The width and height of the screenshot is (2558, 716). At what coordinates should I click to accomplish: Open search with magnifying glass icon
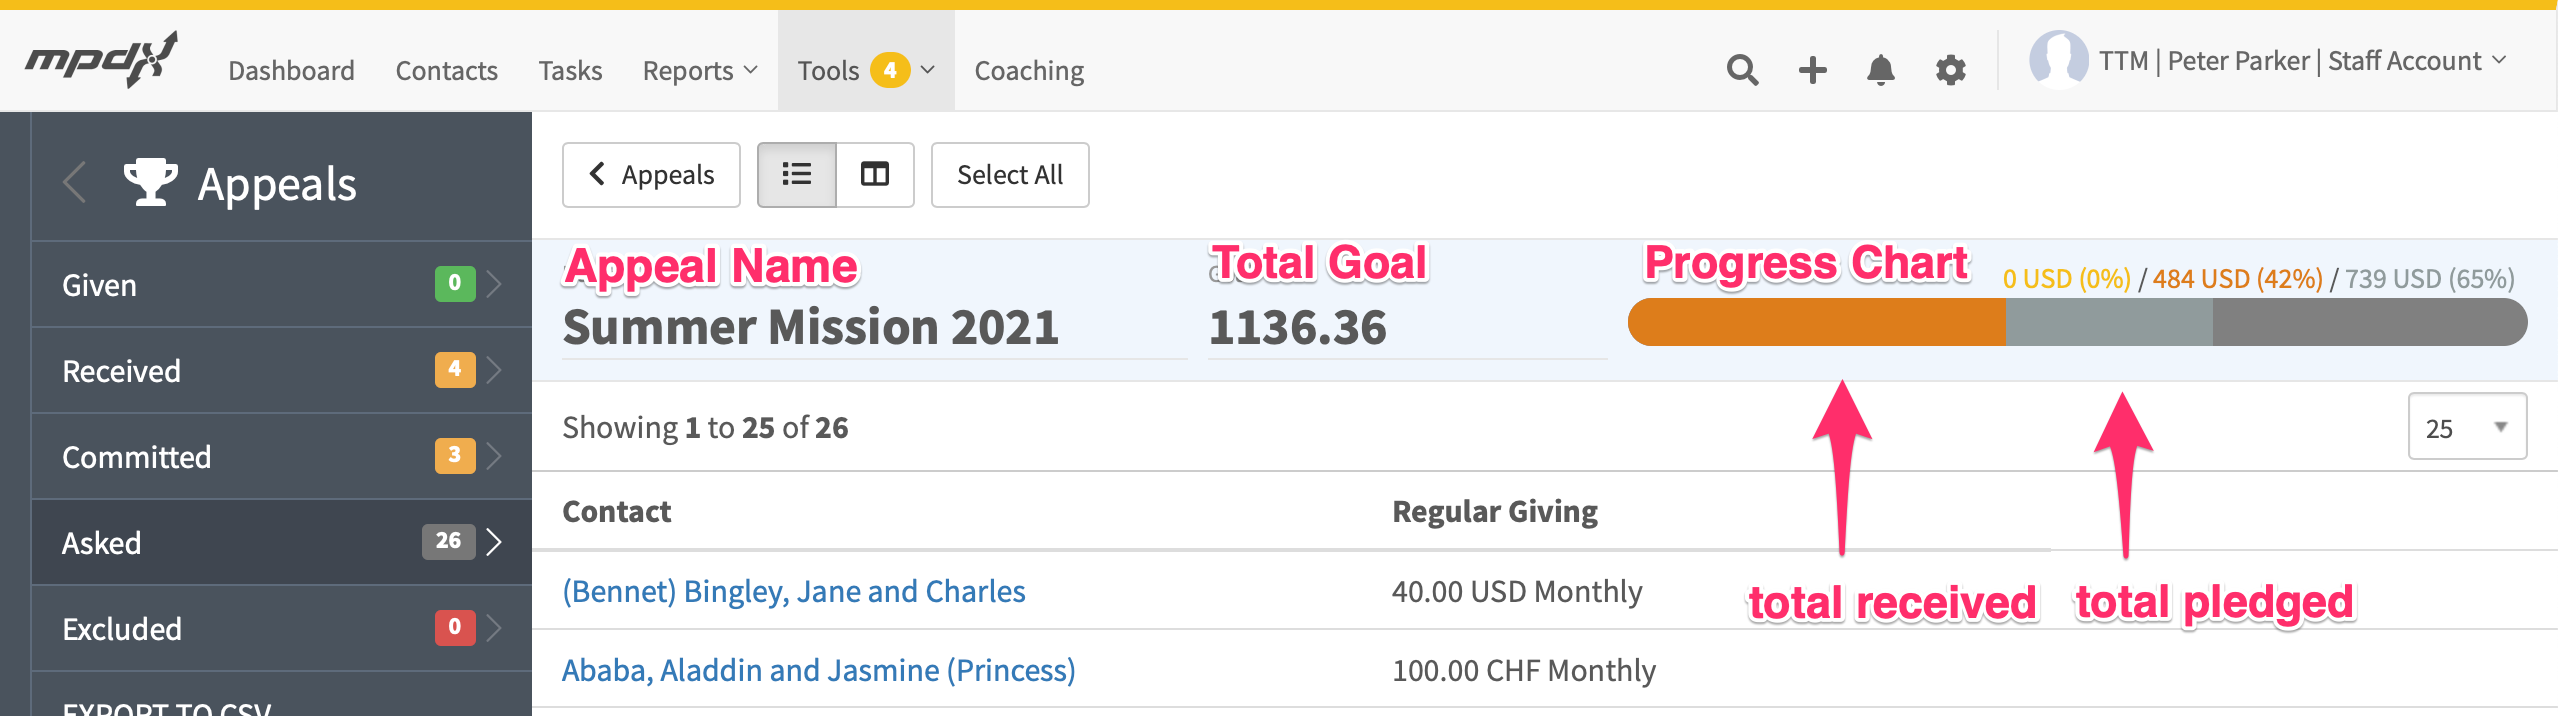click(x=1742, y=70)
